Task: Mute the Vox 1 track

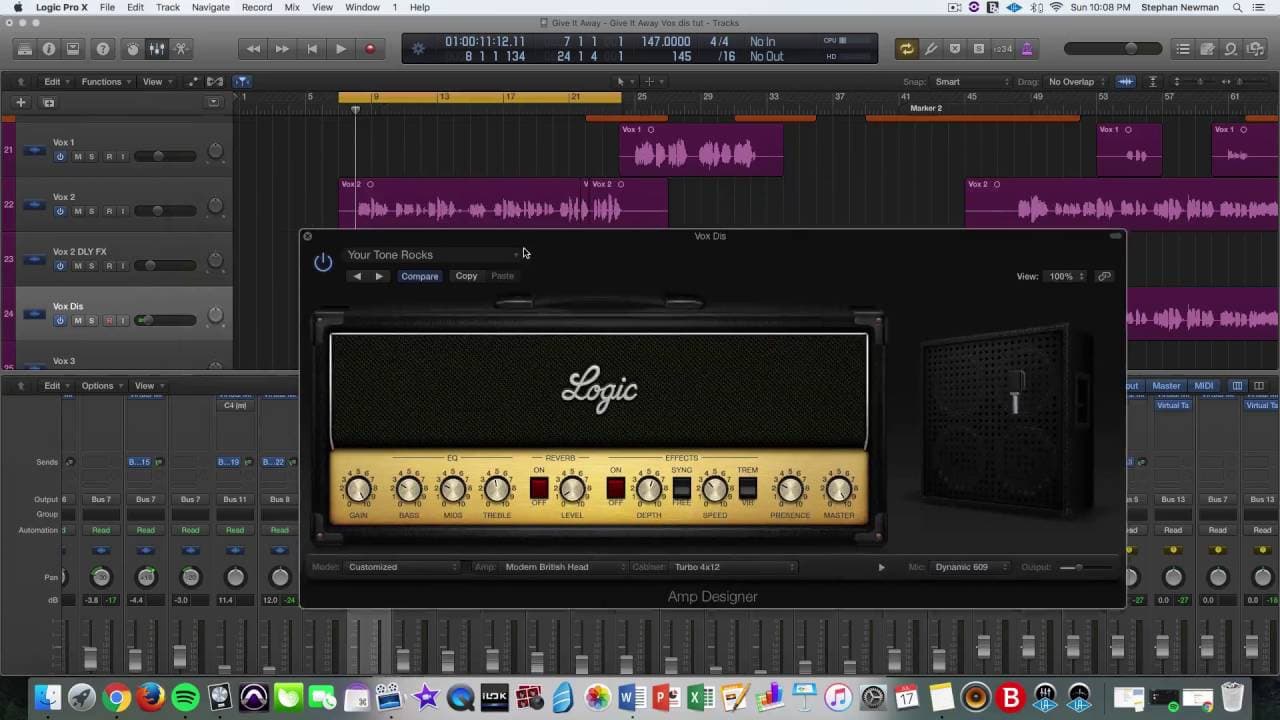Action: coord(78,157)
